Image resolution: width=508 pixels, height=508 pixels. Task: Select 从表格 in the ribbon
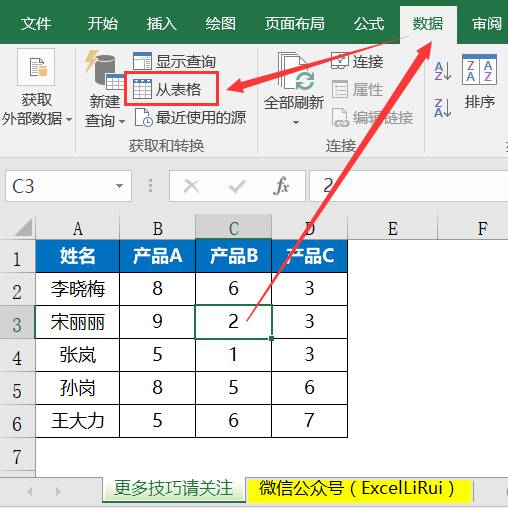(x=171, y=89)
